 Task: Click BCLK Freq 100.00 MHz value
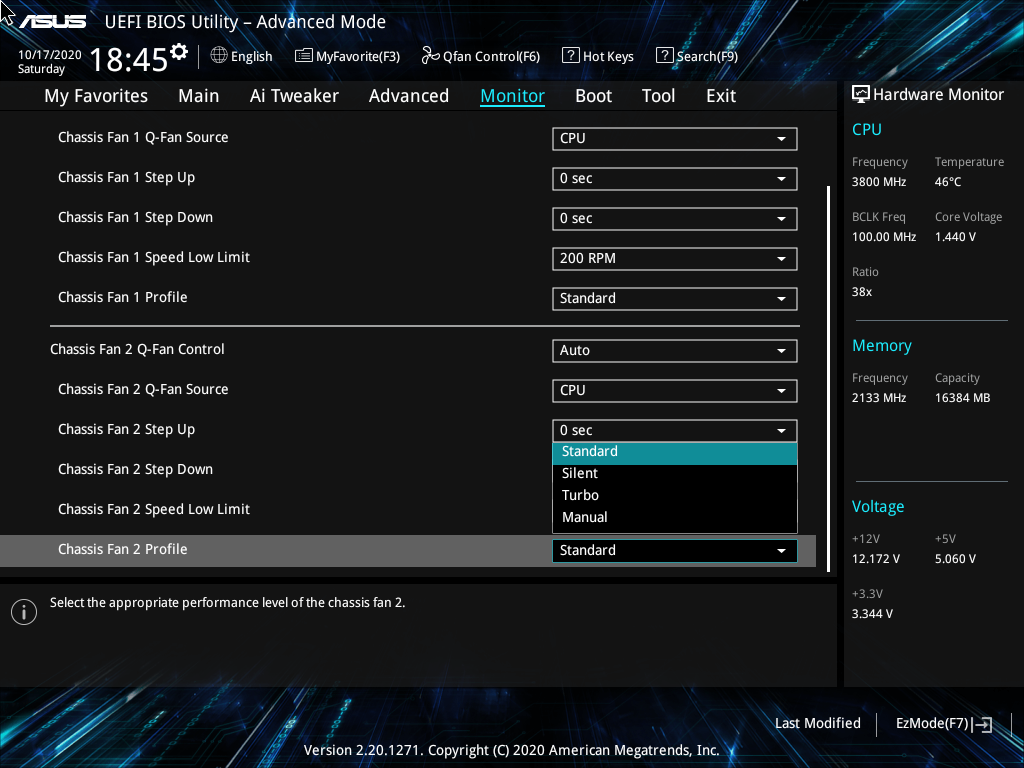[x=884, y=236]
